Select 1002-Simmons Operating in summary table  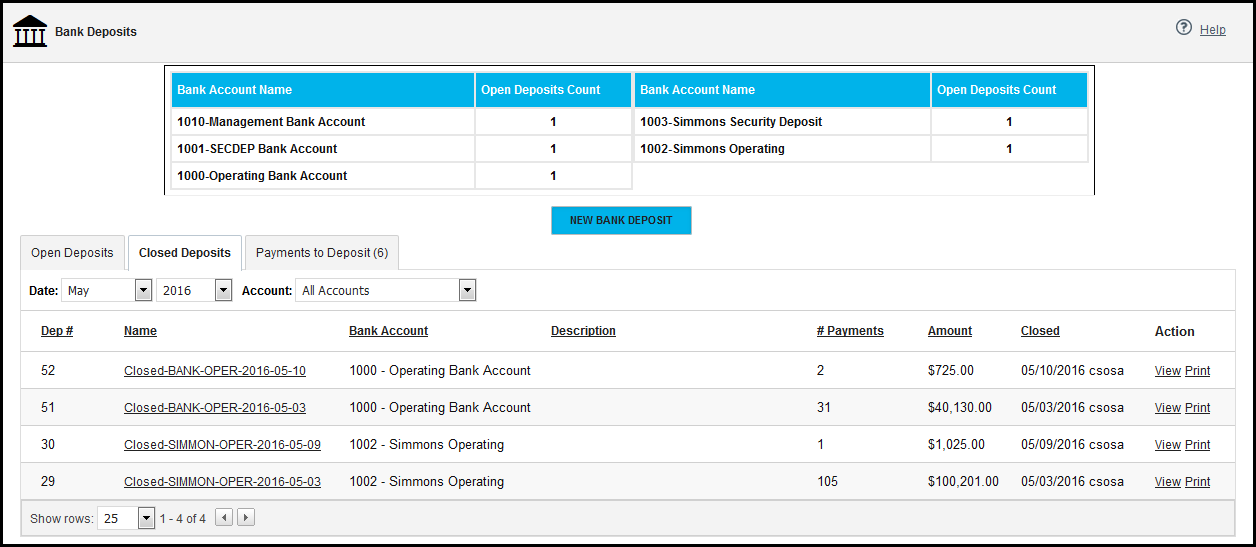point(712,149)
